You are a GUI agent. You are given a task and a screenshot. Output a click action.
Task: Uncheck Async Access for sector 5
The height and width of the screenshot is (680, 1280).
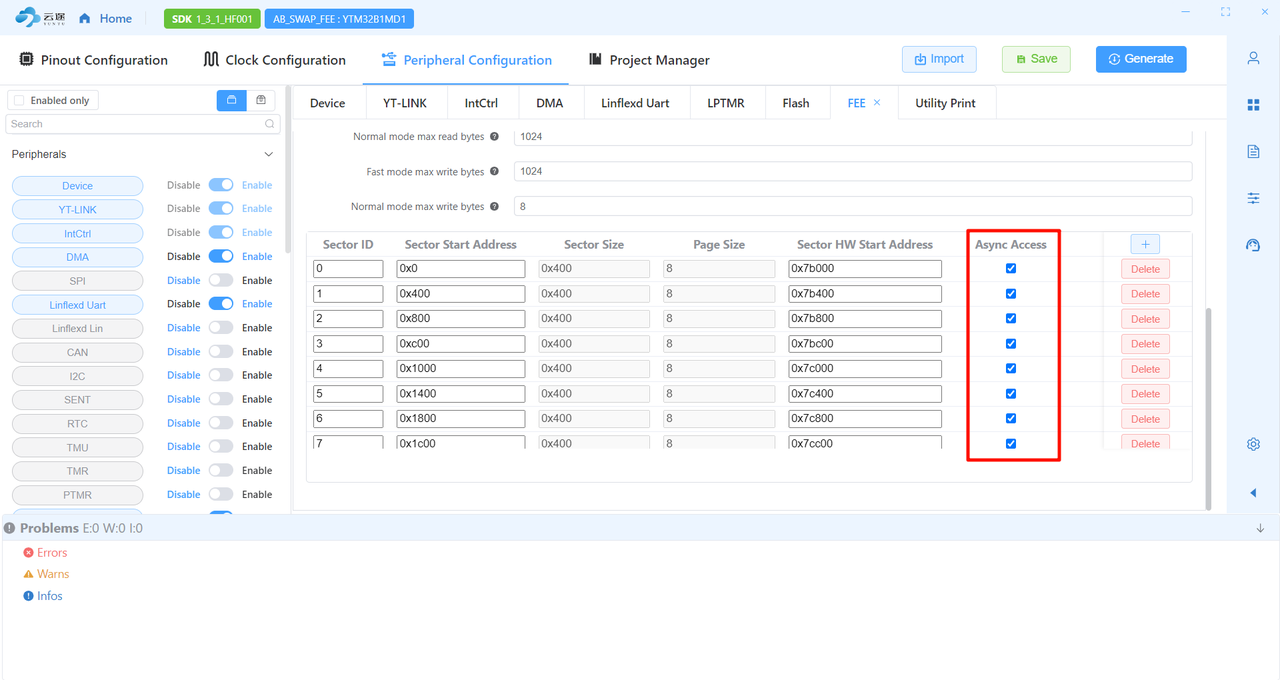1011,394
